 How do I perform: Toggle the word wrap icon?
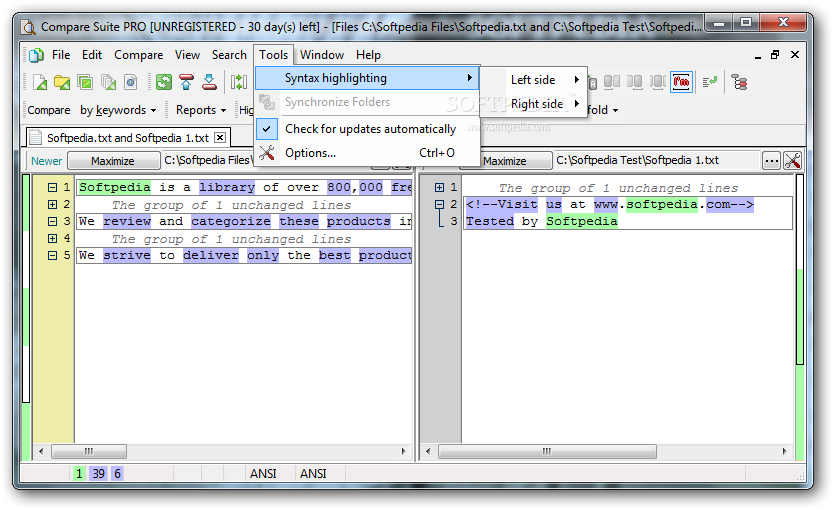[x=710, y=82]
